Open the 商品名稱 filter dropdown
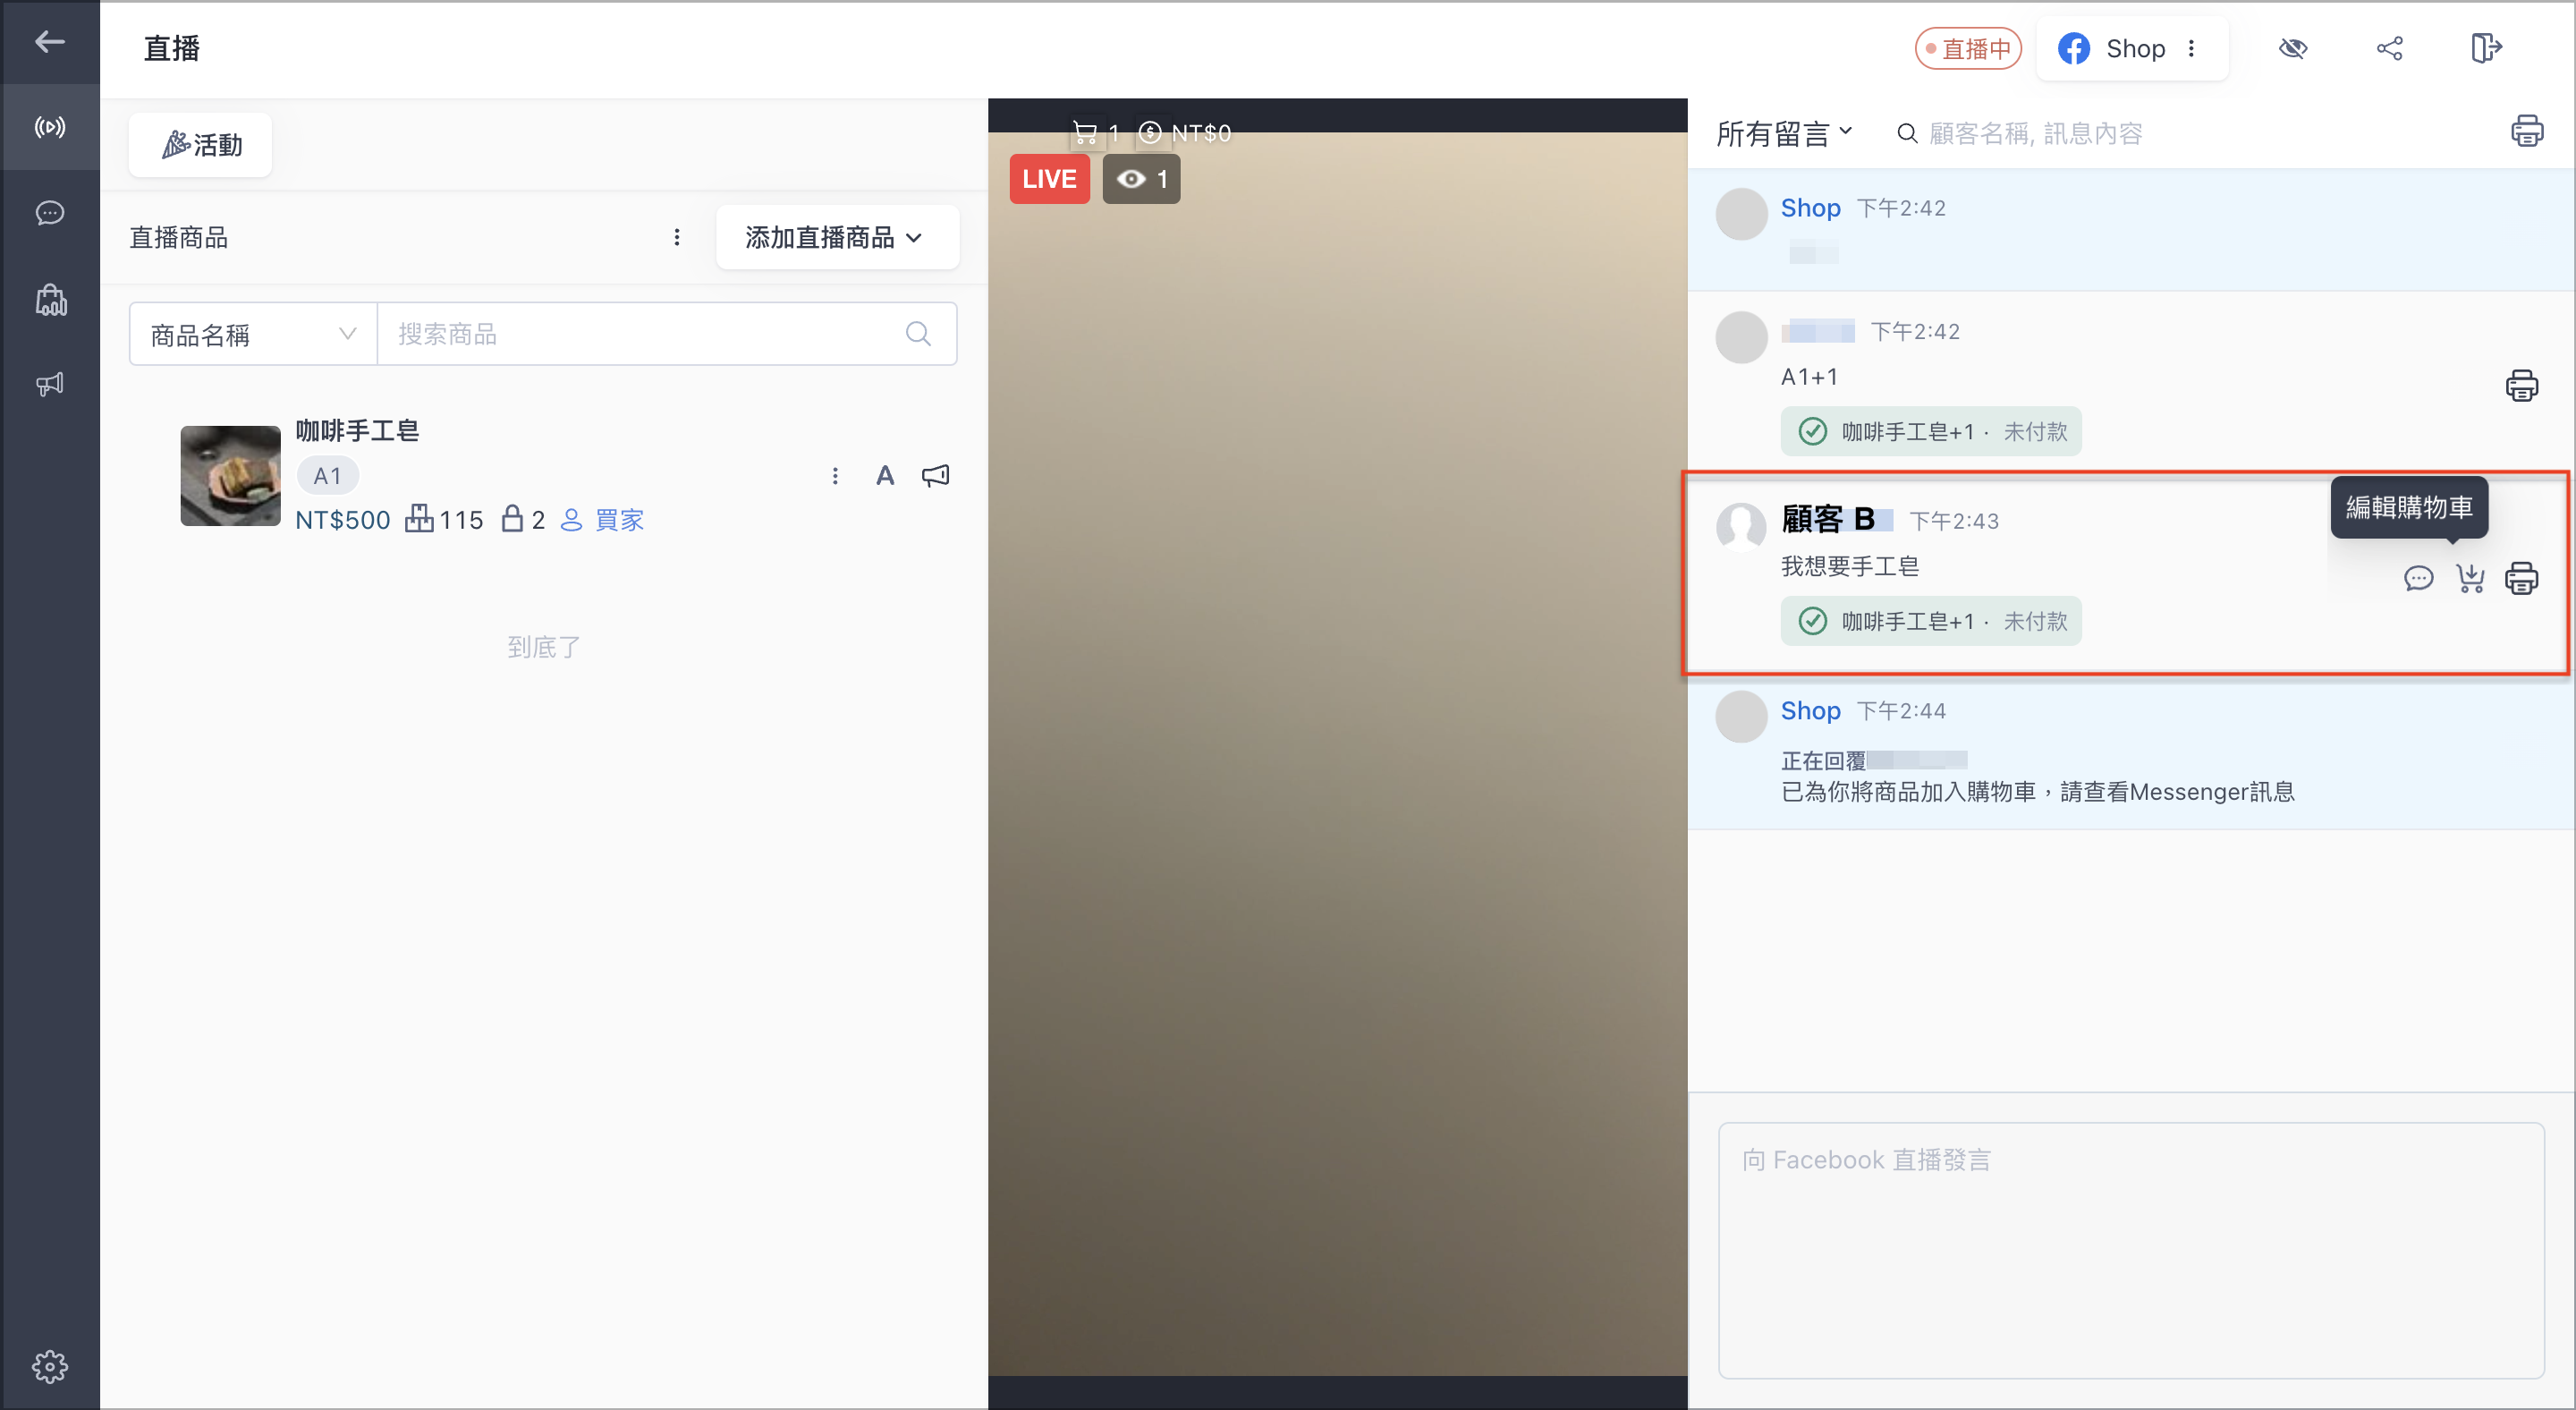This screenshot has width=2576, height=1410. click(x=253, y=334)
